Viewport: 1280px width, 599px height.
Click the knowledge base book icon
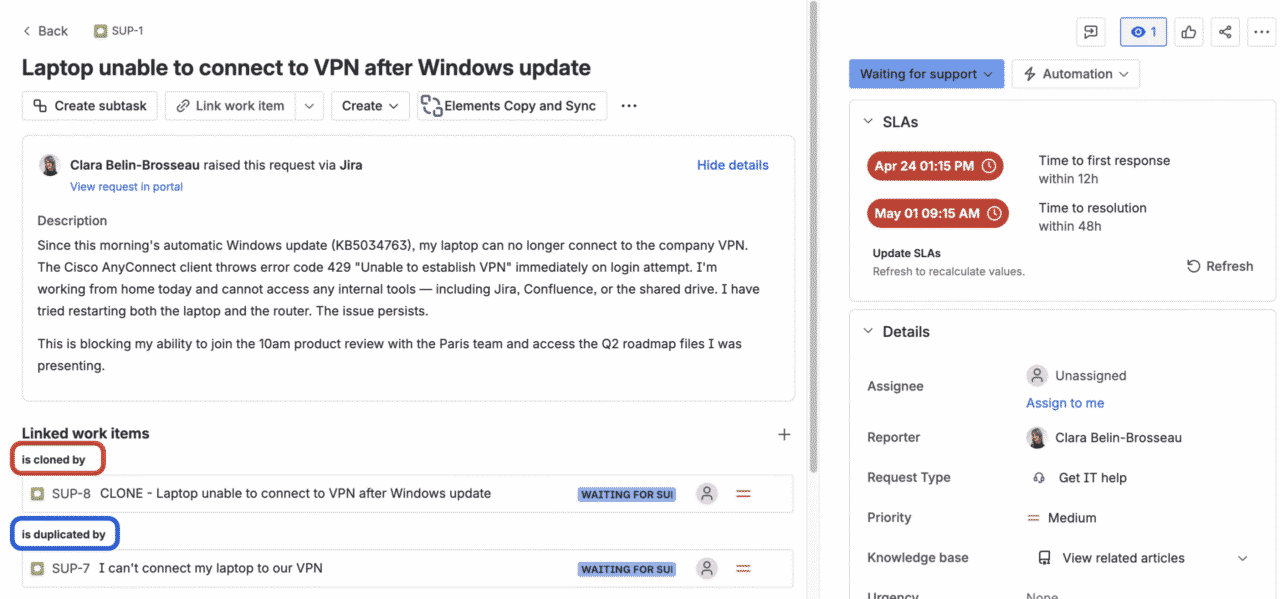(1044, 558)
